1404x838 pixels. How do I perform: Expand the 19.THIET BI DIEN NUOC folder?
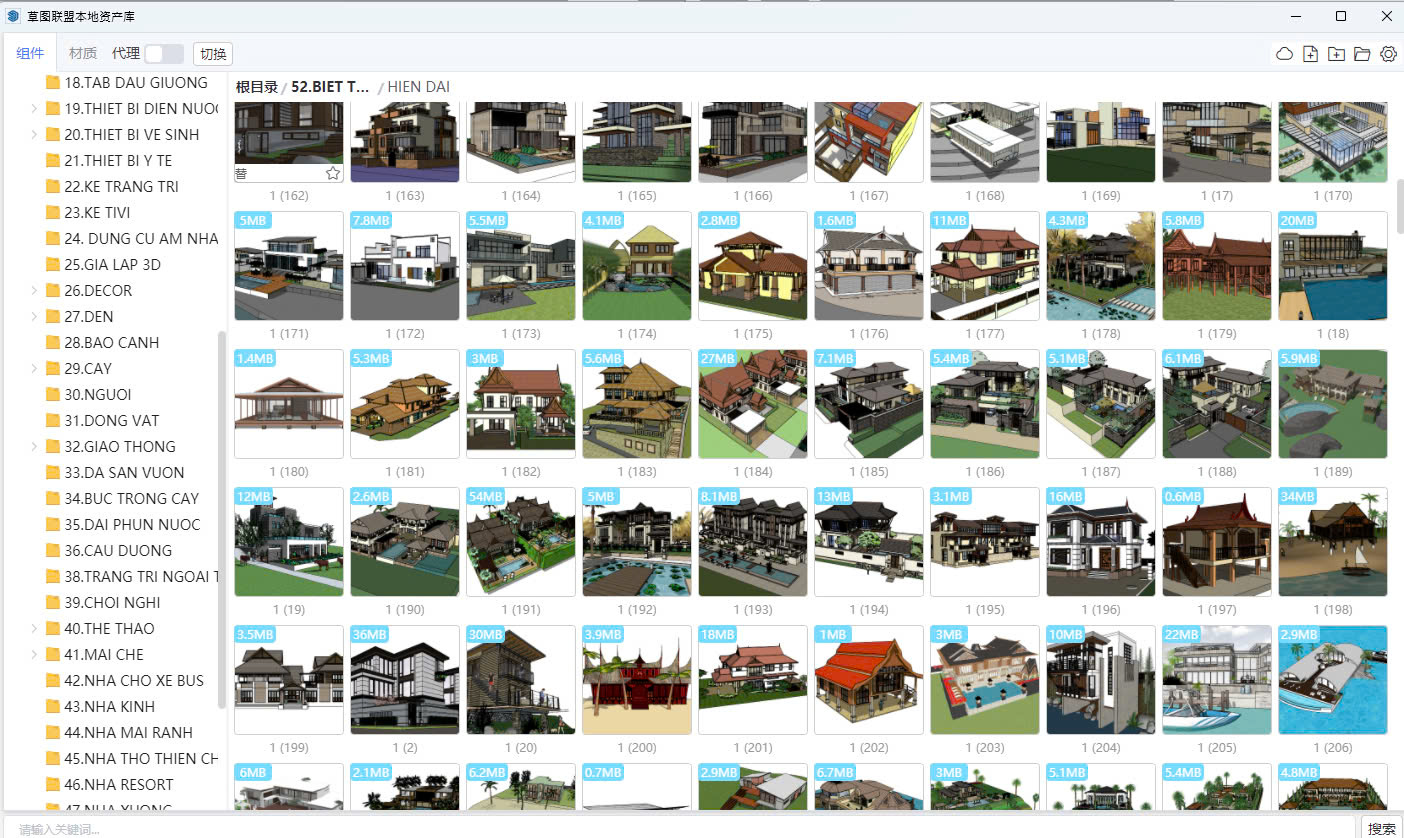34,109
